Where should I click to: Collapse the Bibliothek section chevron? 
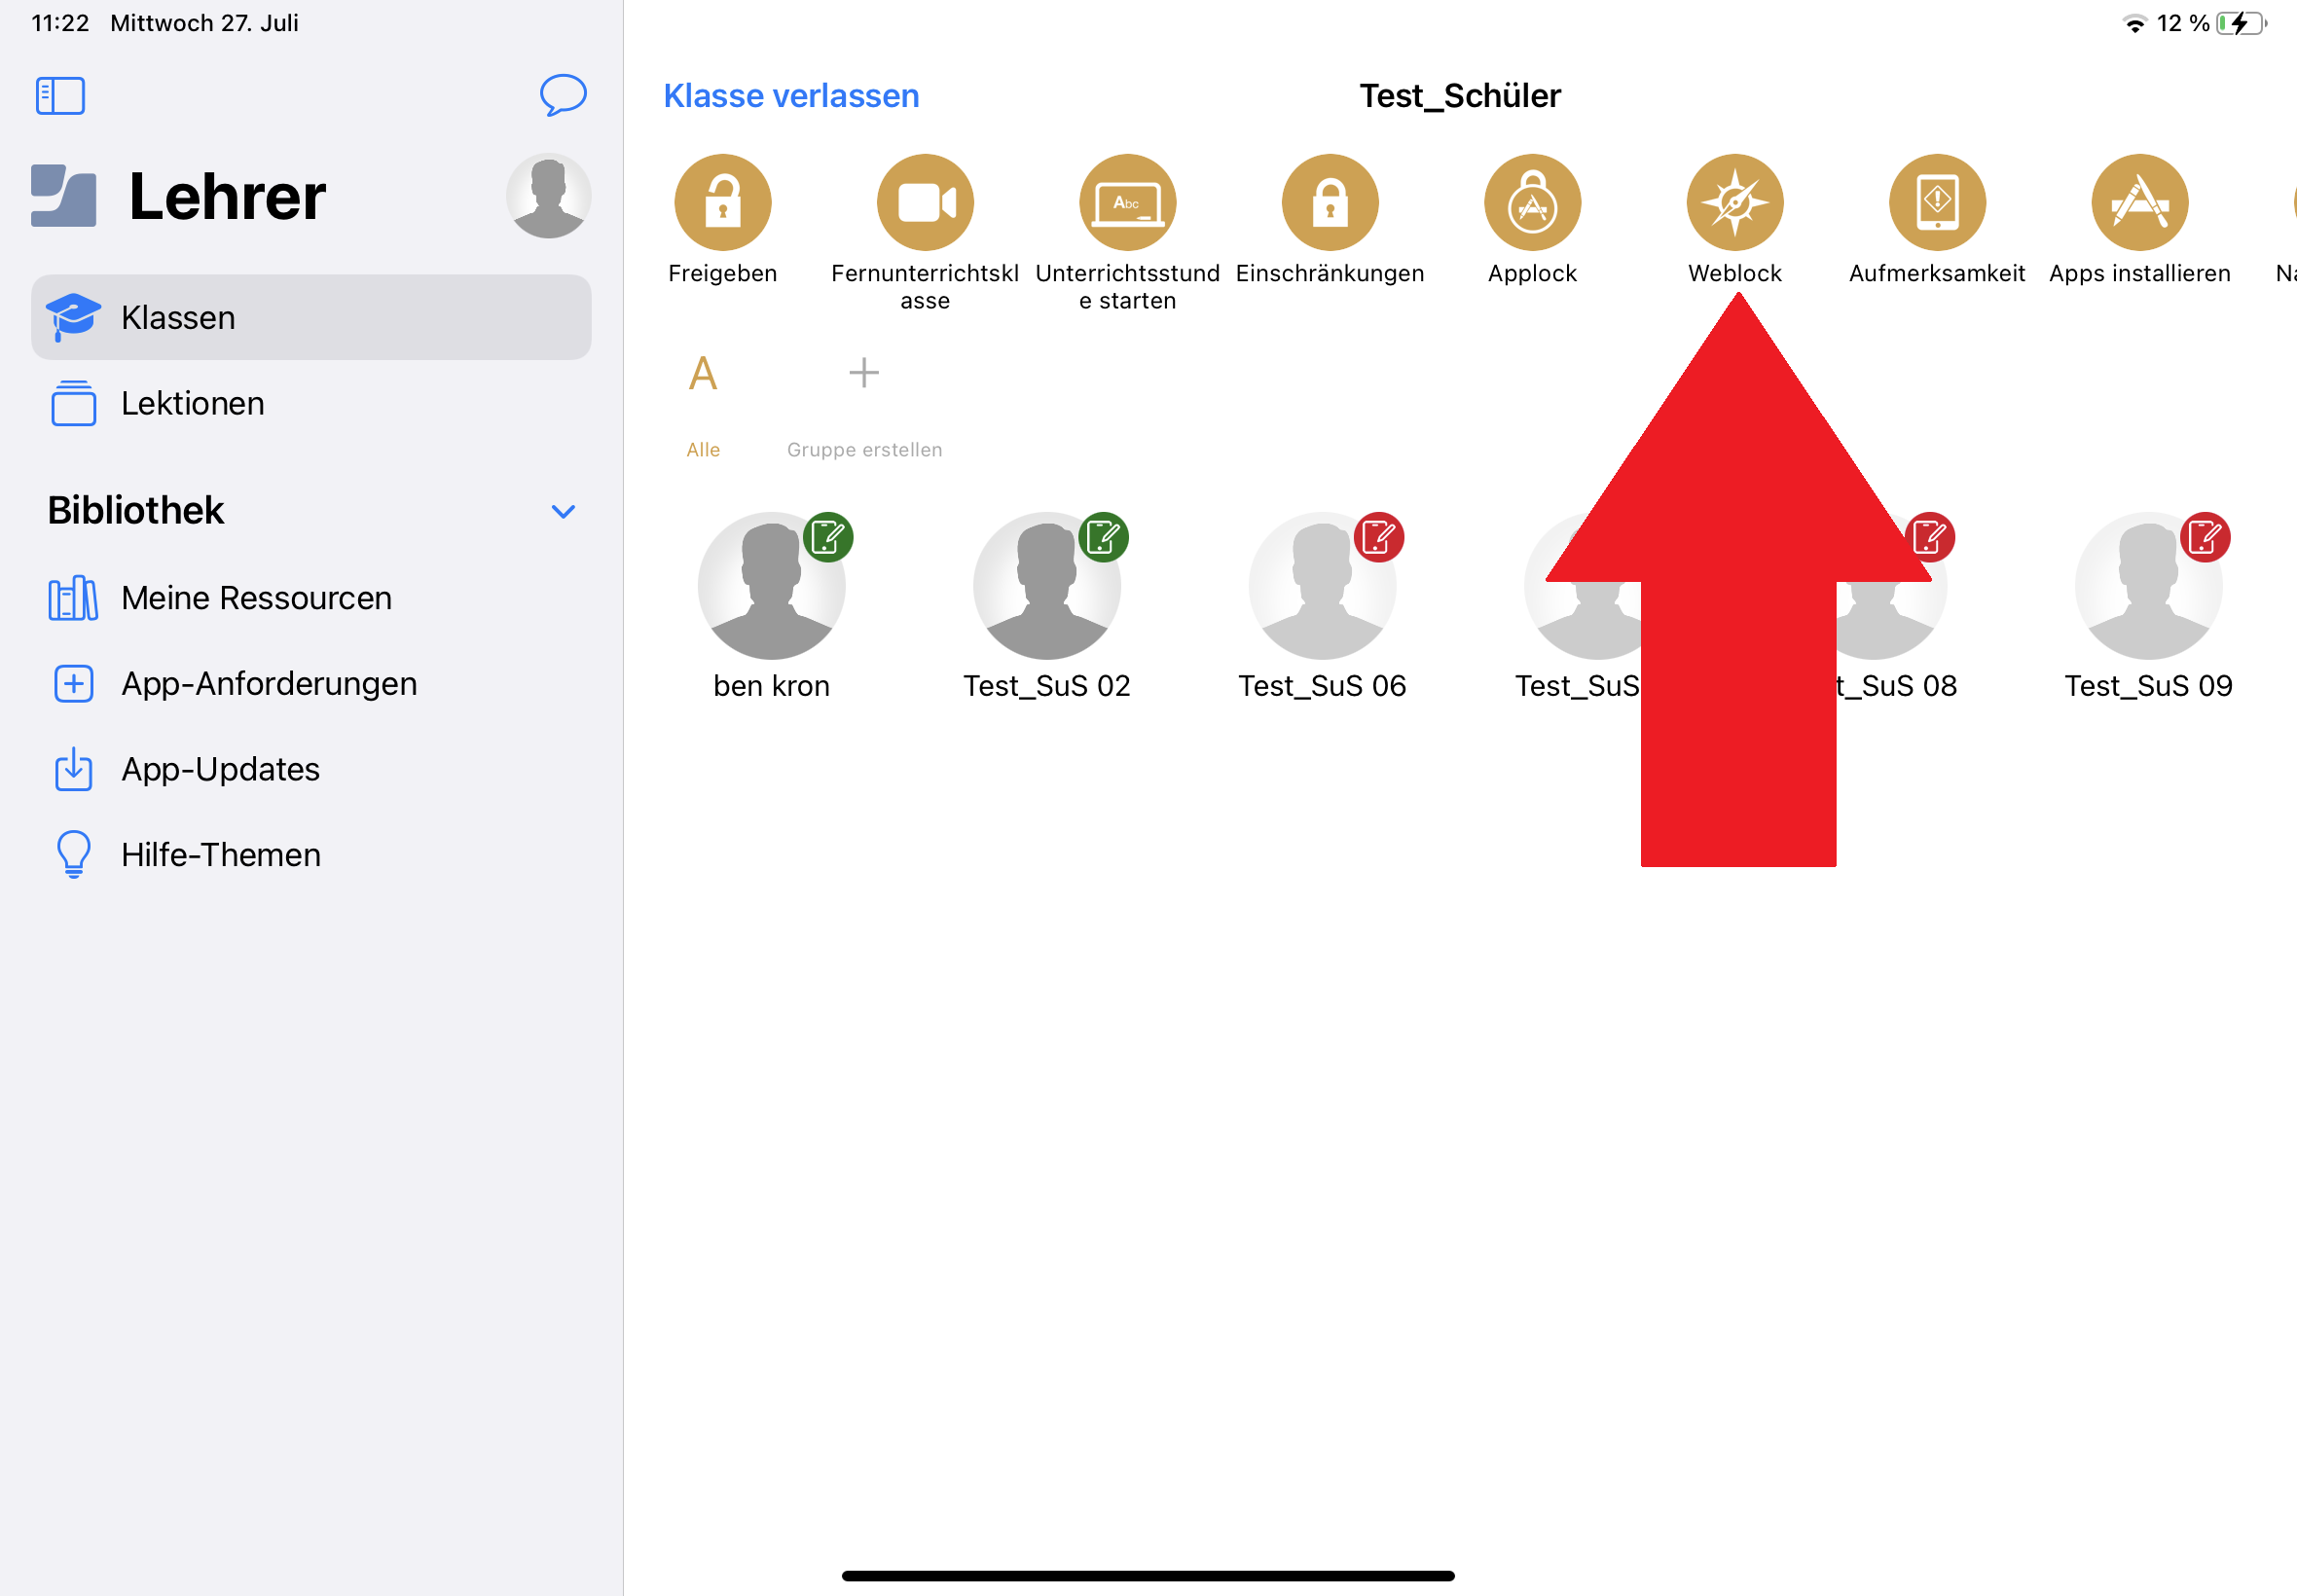pyautogui.click(x=563, y=511)
